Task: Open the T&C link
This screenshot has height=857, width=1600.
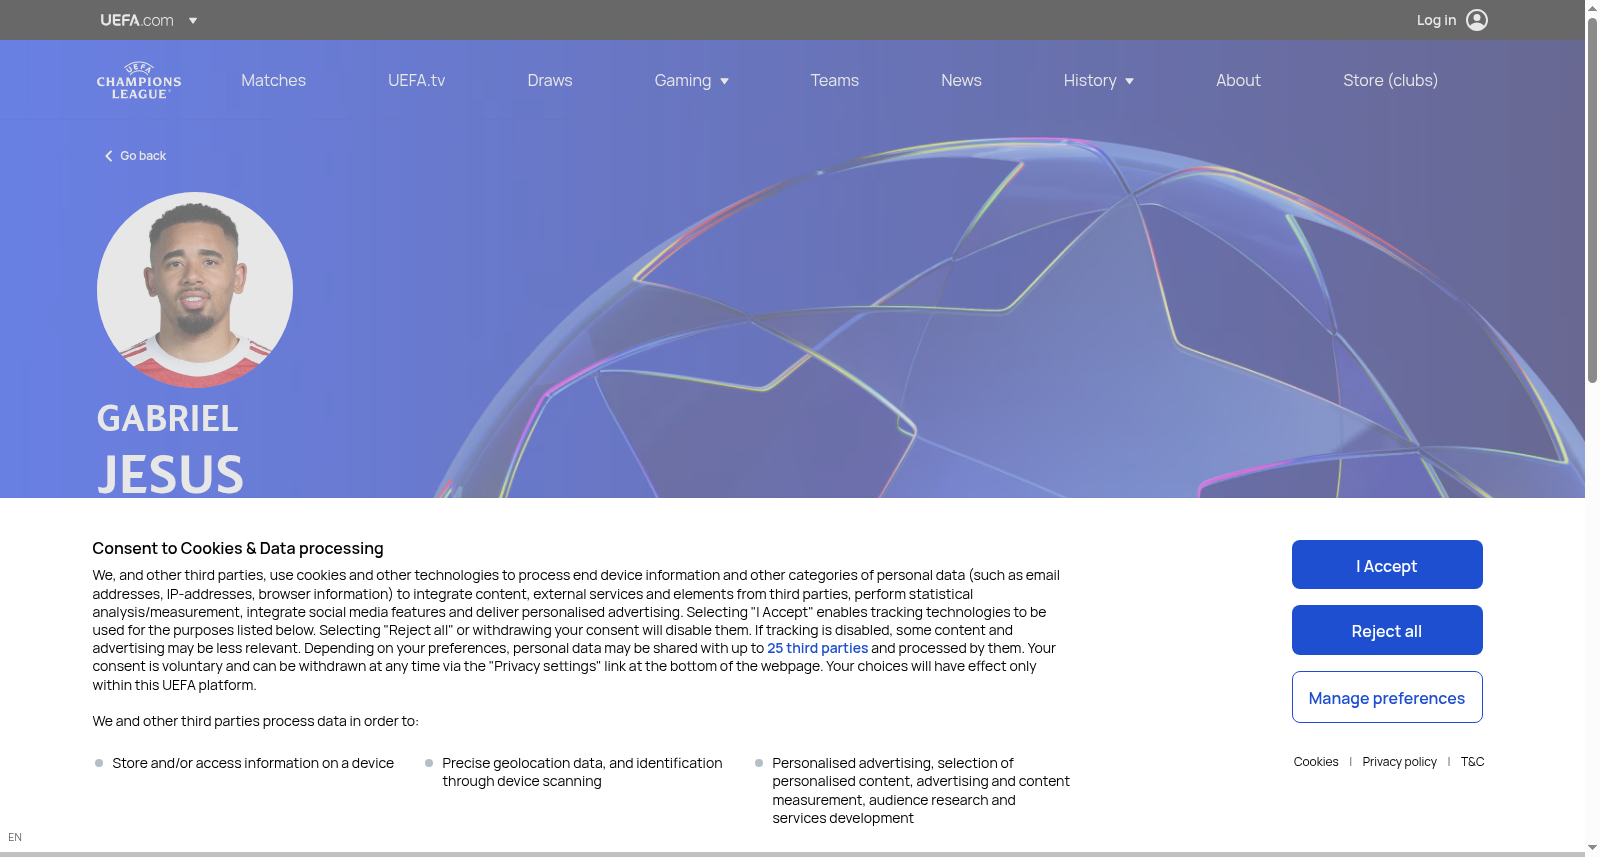Action: click(x=1472, y=762)
